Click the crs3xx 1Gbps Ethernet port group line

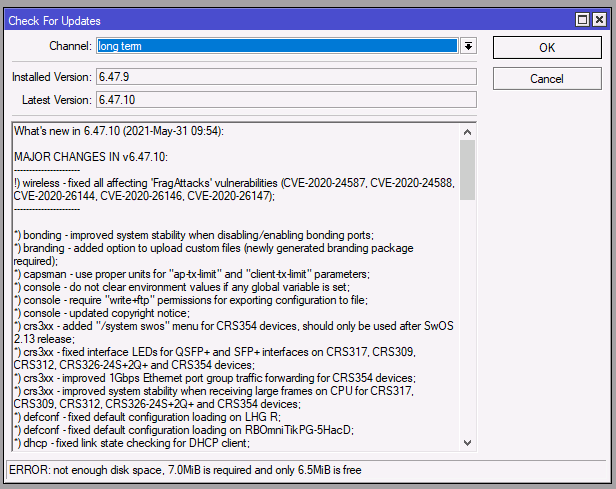click(x=215, y=378)
